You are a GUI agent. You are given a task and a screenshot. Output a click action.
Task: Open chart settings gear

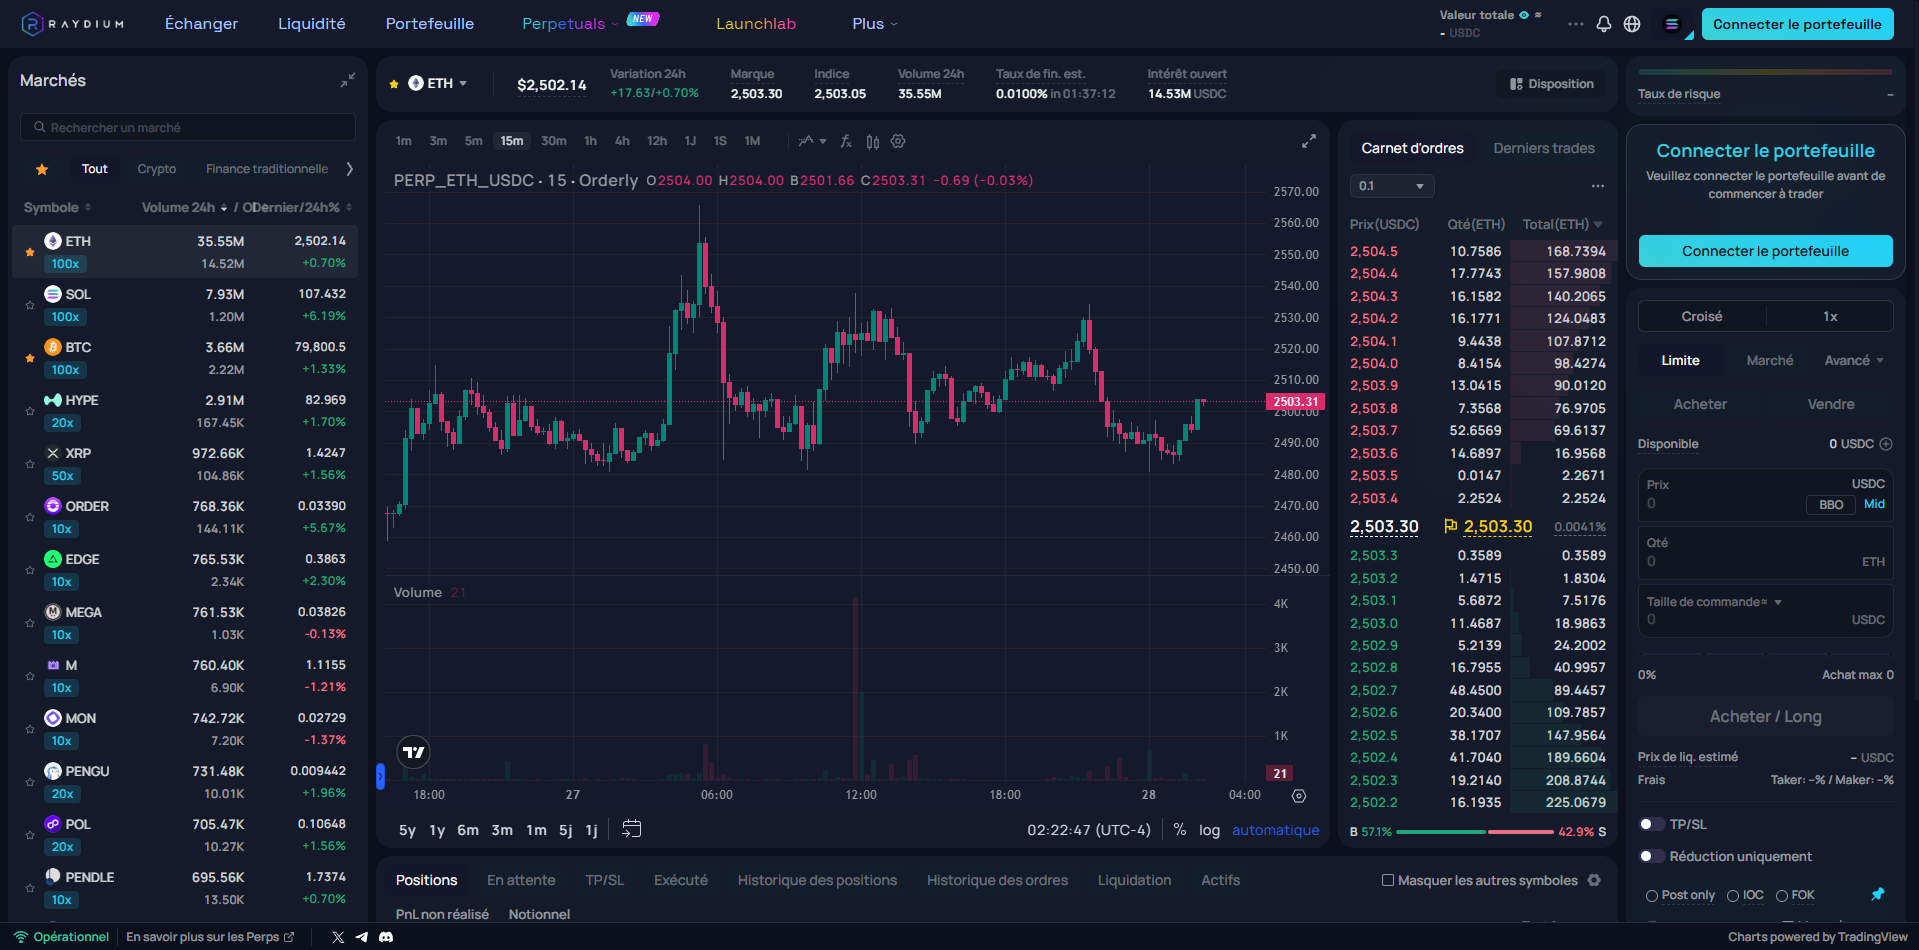(x=898, y=141)
